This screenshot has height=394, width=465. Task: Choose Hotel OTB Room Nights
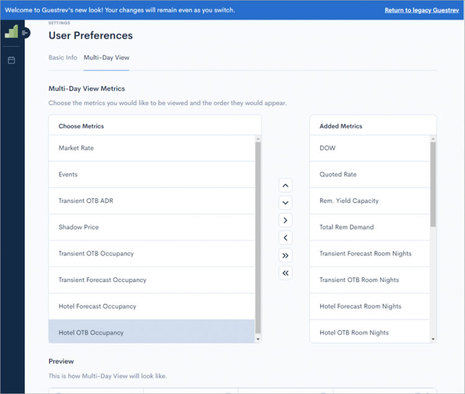tap(370, 331)
